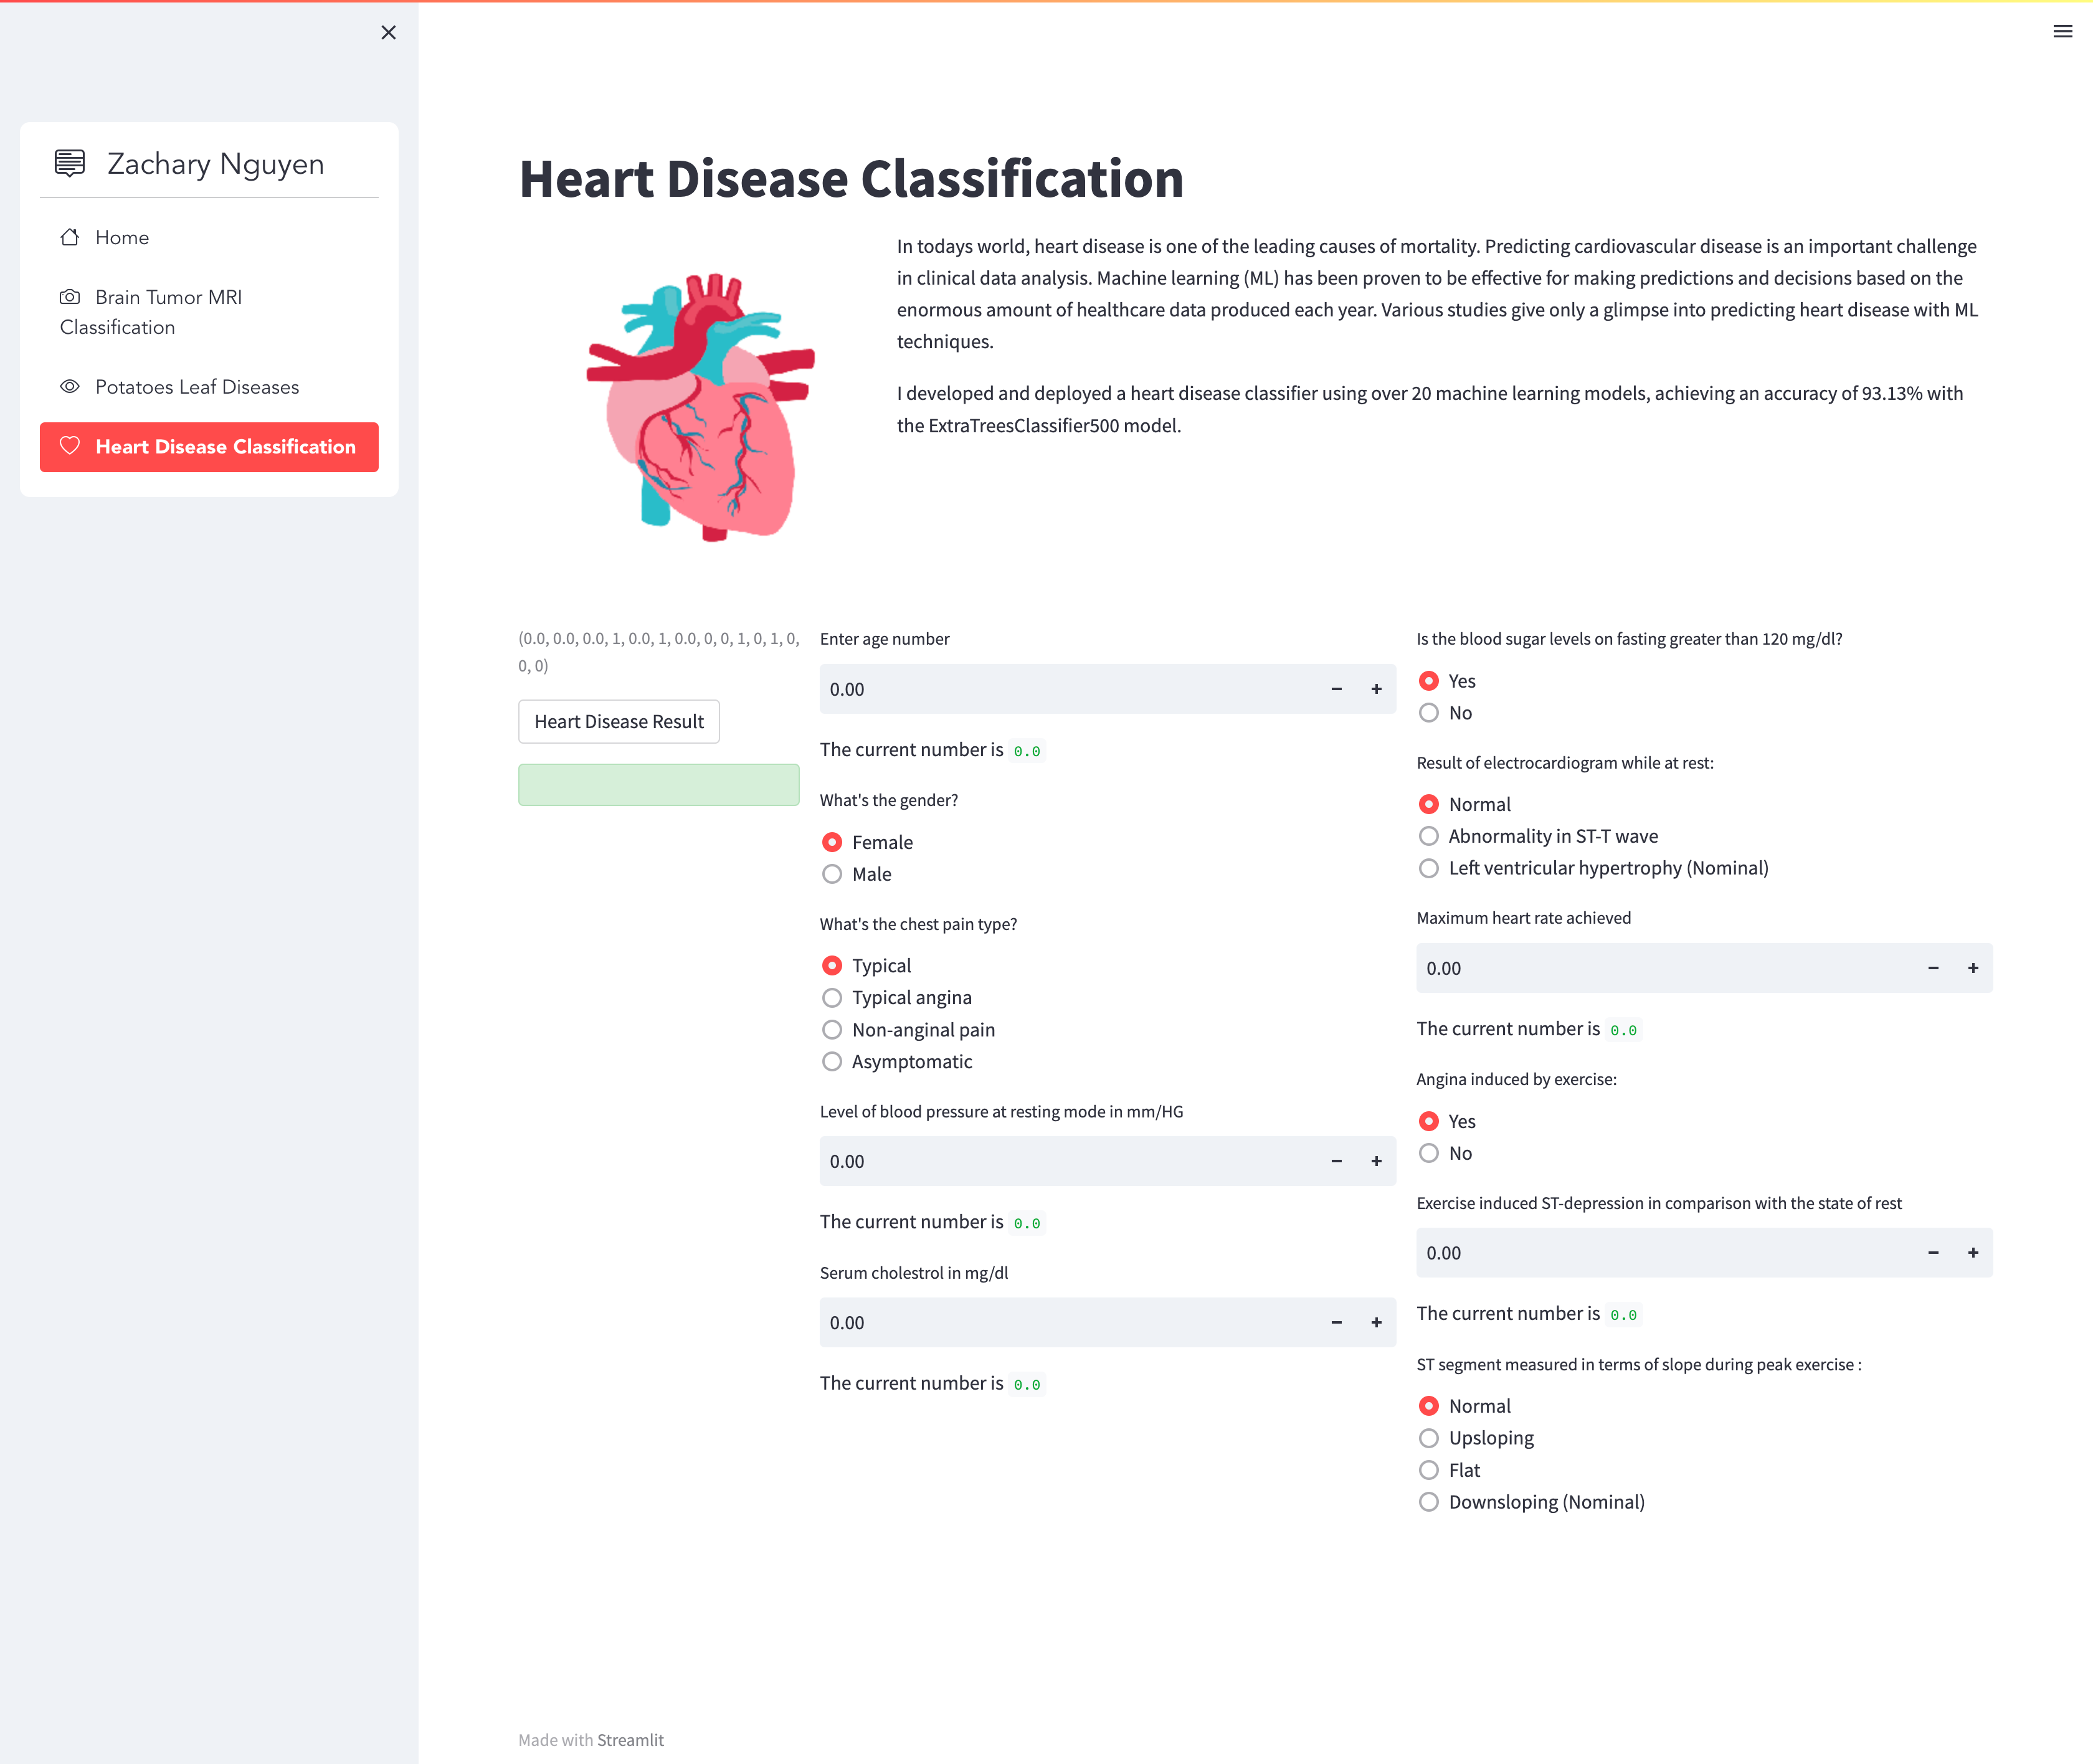This screenshot has height=1764, width=2093.
Task: Open the Streamlit link in the footer
Action: pos(630,1740)
